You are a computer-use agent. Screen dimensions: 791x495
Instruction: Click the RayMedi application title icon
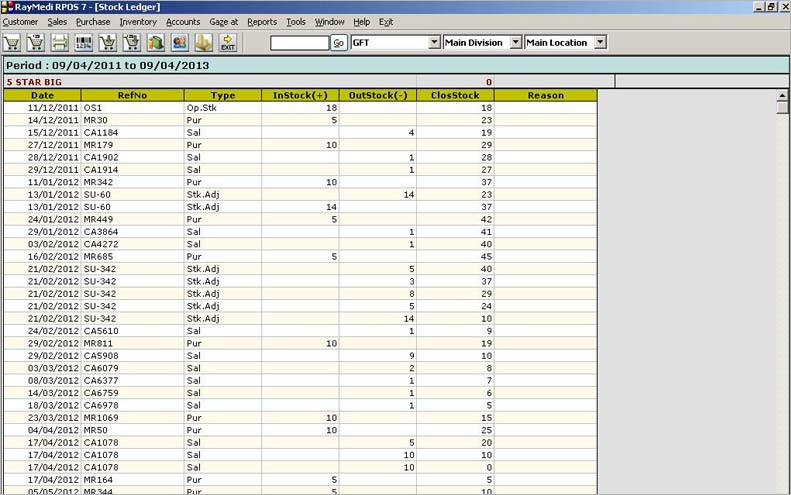[7, 7]
